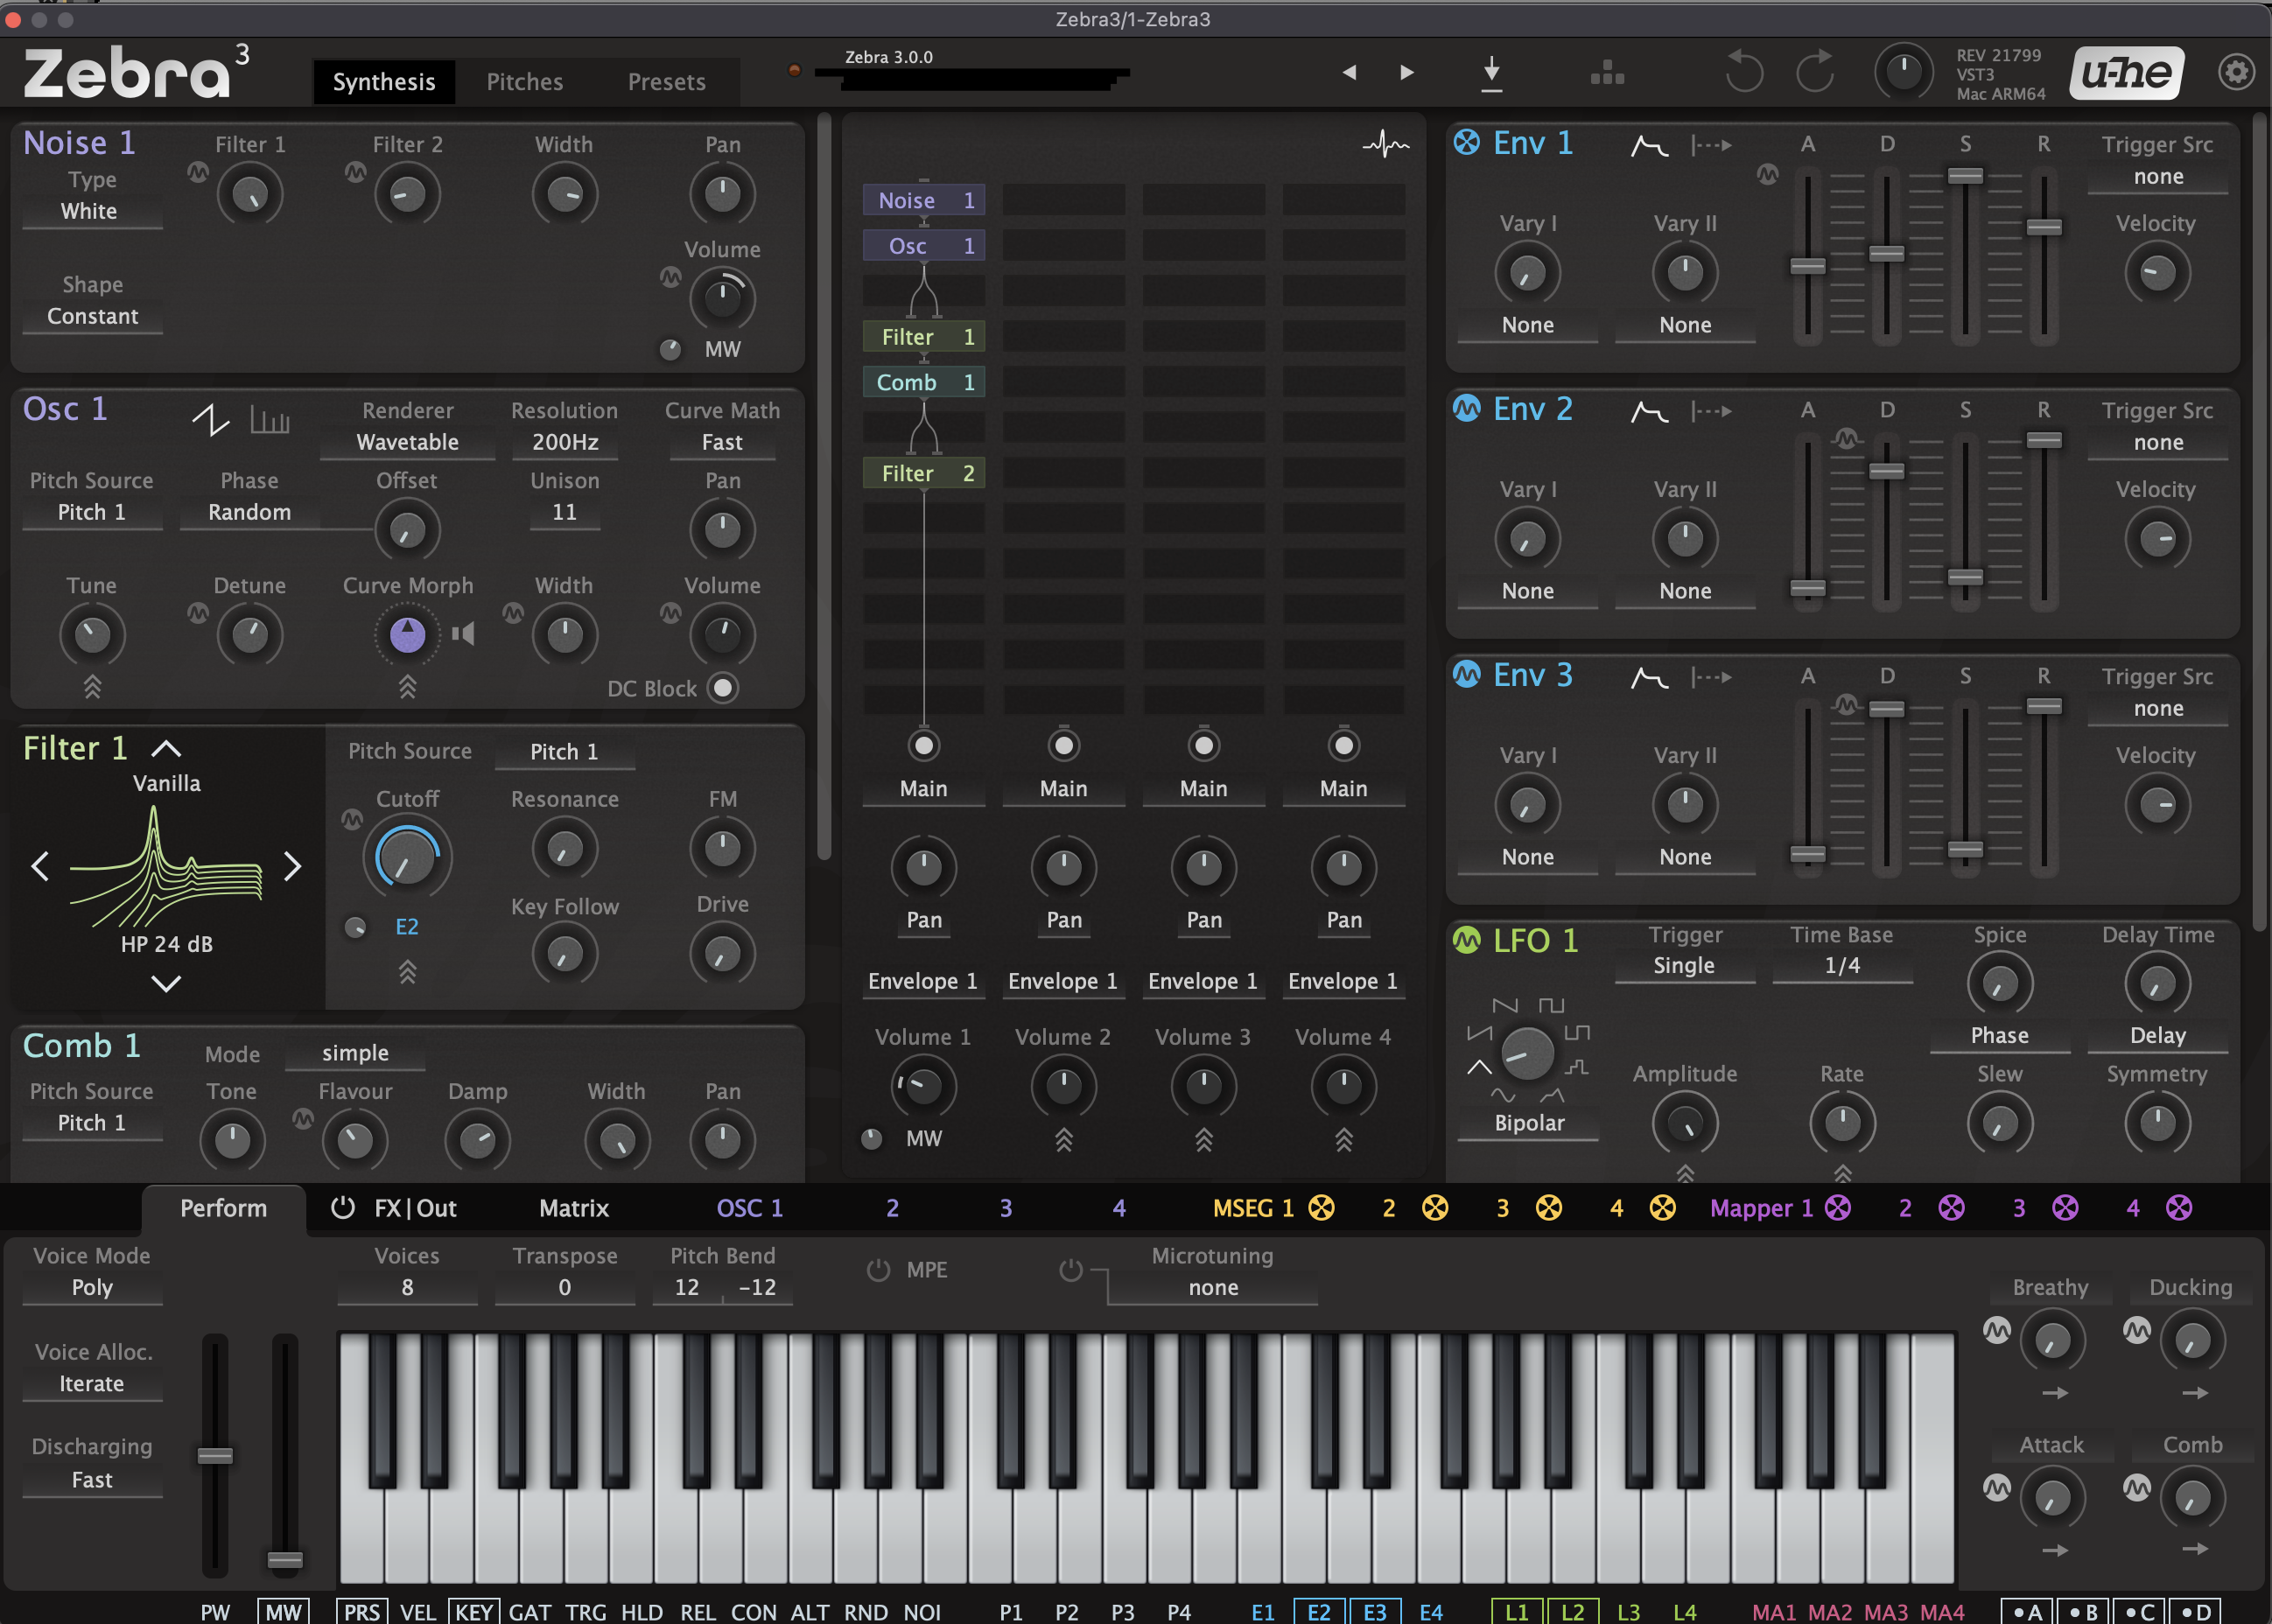Click the KEY modulation source button
The width and height of the screenshot is (2272, 1624).
click(474, 1612)
